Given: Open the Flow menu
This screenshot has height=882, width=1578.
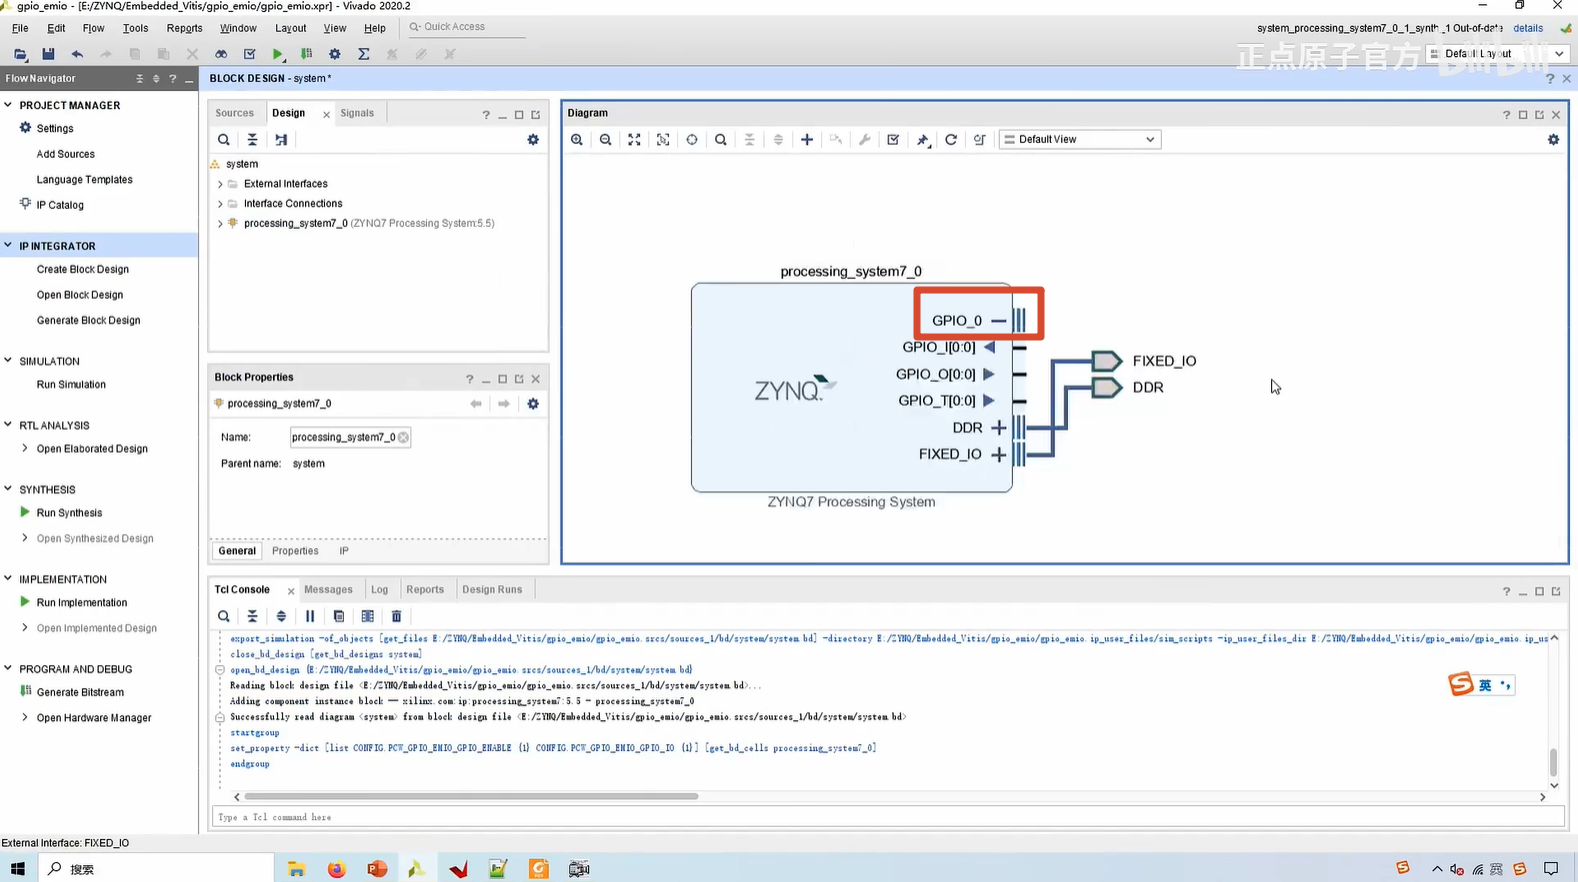Looking at the screenshot, I should point(93,28).
